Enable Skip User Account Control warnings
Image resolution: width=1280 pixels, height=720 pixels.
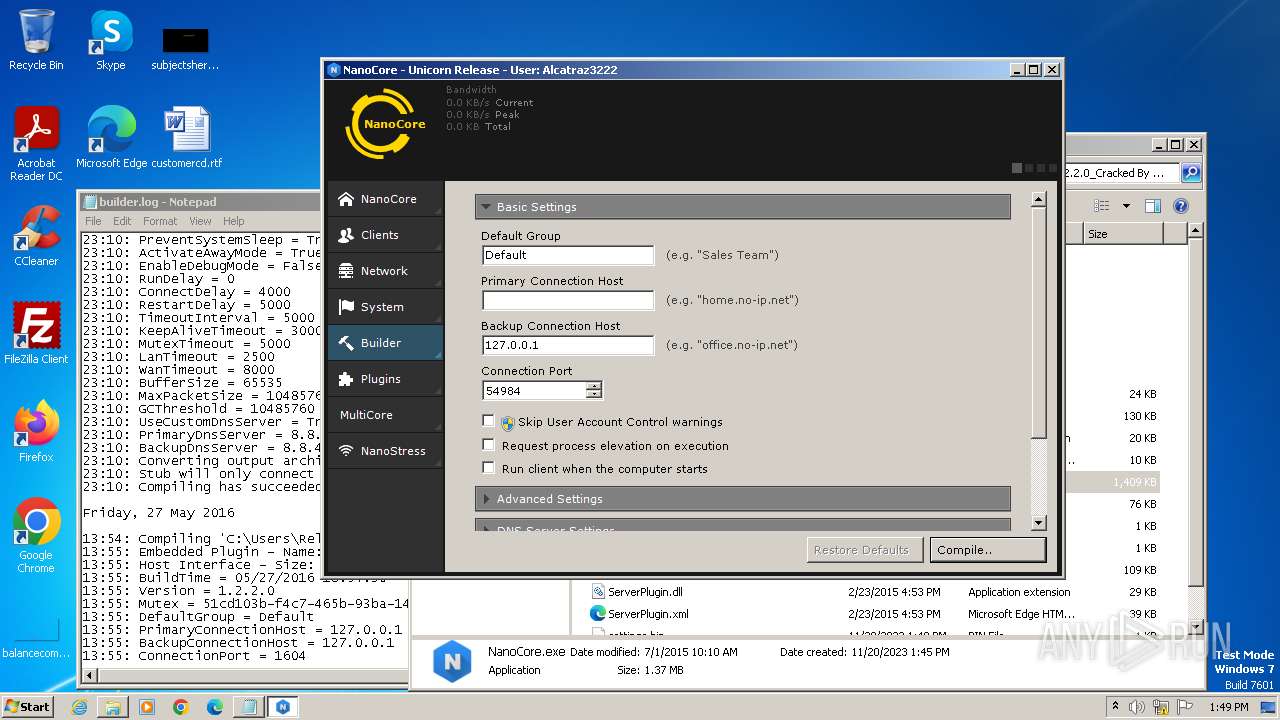488,421
